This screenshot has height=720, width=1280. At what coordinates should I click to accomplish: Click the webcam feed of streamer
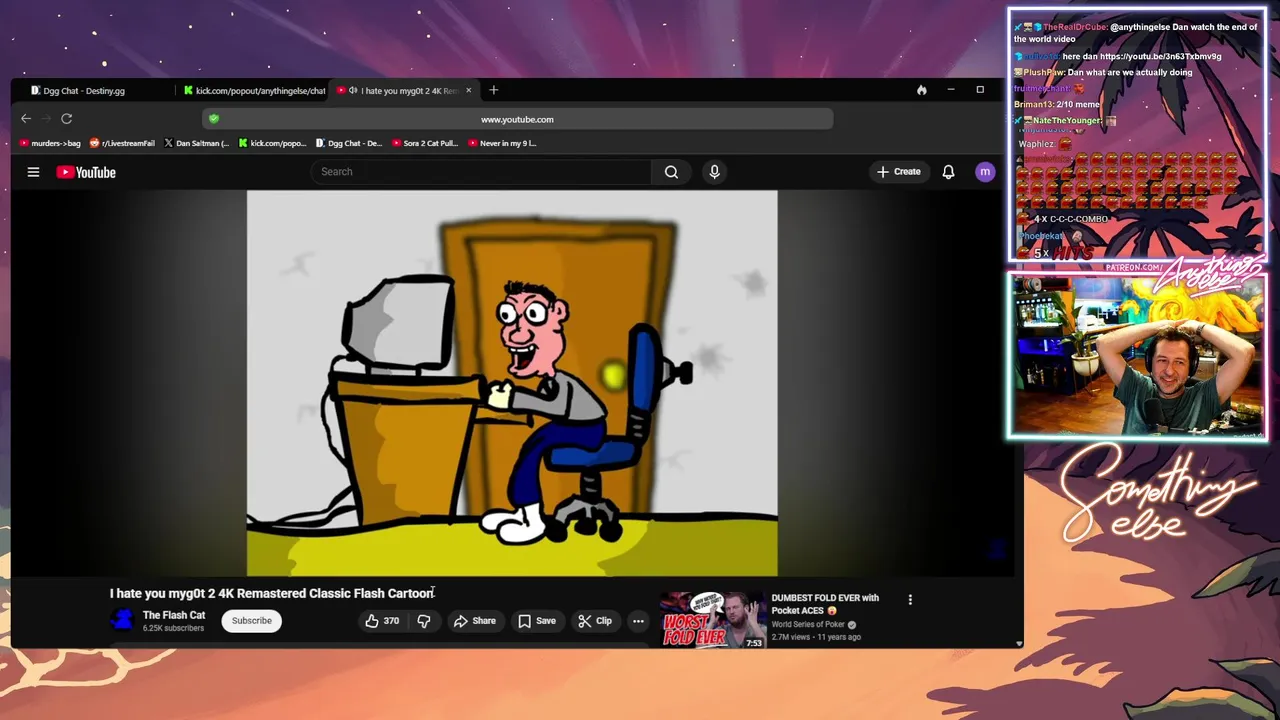click(1137, 357)
